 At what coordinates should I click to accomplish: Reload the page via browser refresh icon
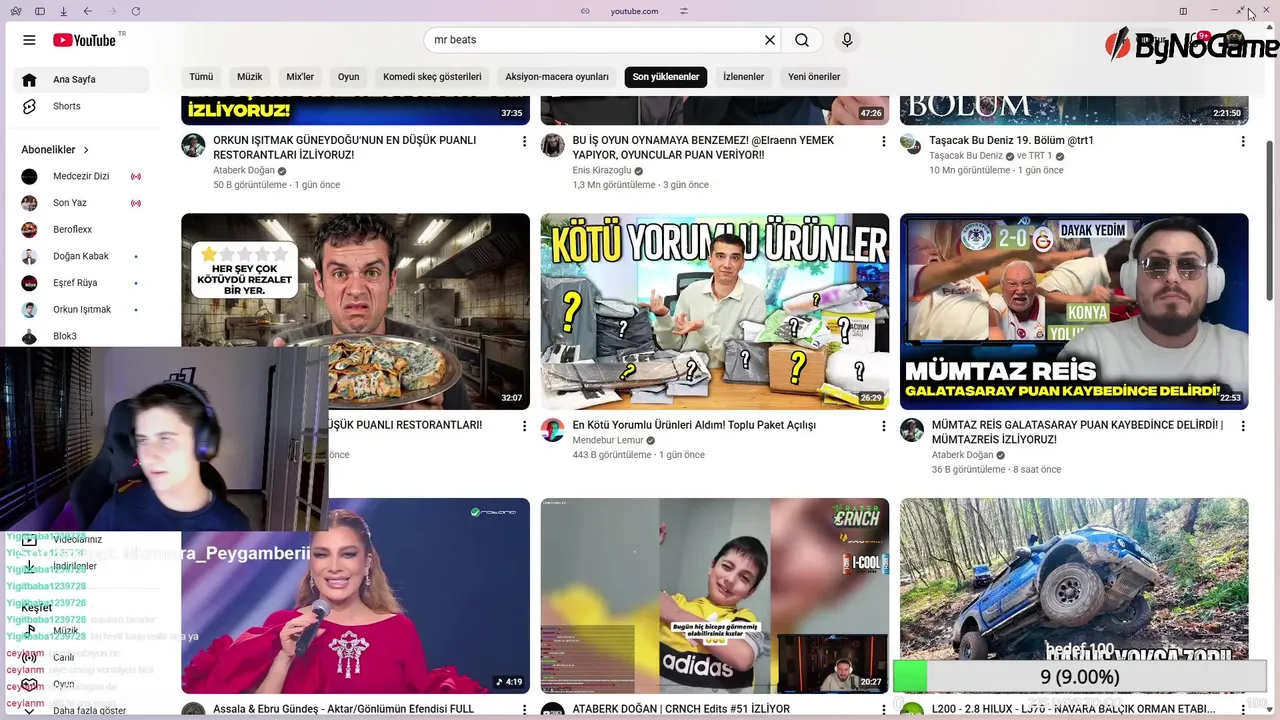[136, 11]
